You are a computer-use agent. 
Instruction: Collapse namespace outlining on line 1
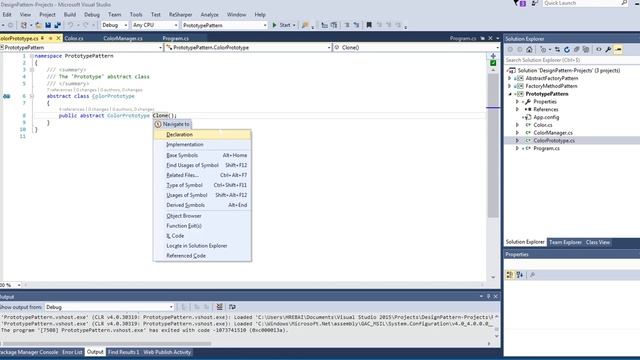(31, 56)
